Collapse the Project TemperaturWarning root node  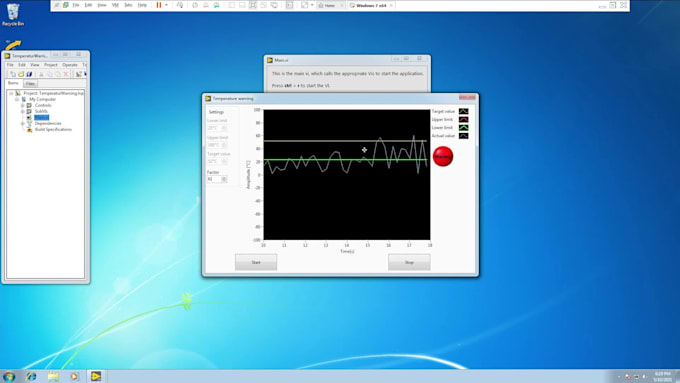[x=11, y=93]
